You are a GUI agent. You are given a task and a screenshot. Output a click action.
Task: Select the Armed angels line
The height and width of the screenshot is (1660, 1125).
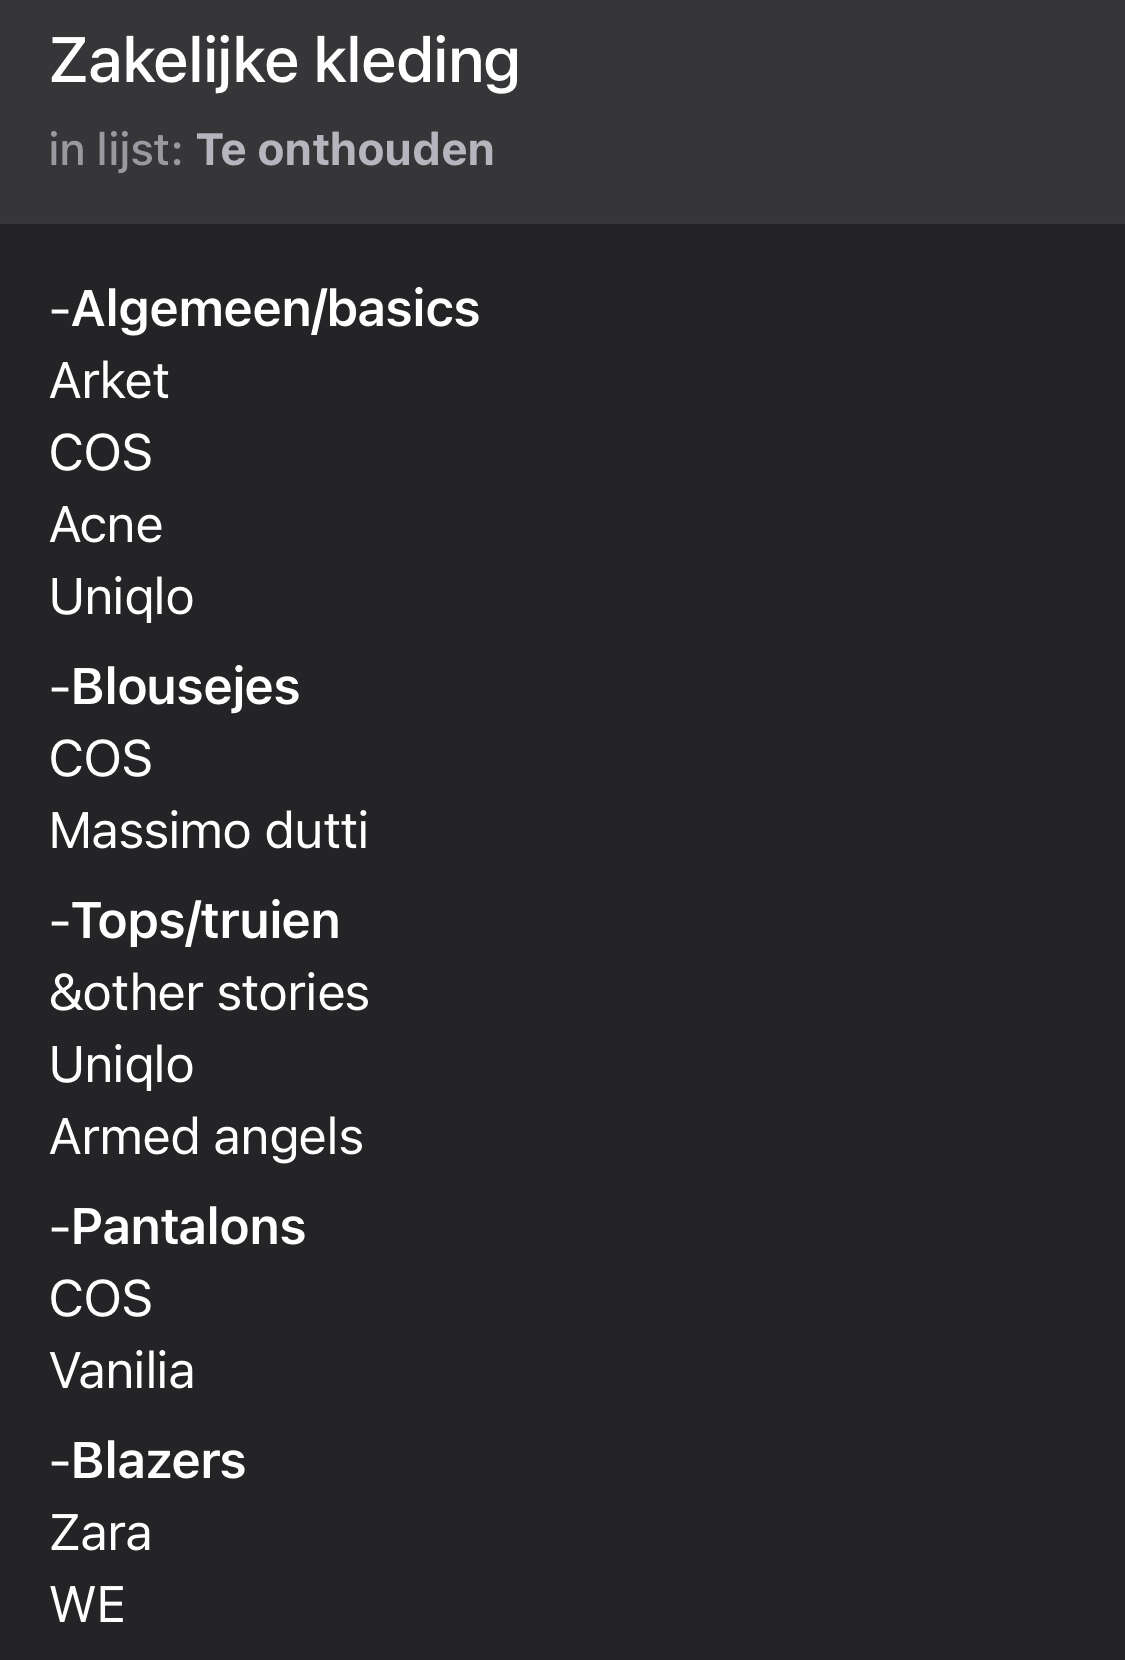pos(207,1137)
